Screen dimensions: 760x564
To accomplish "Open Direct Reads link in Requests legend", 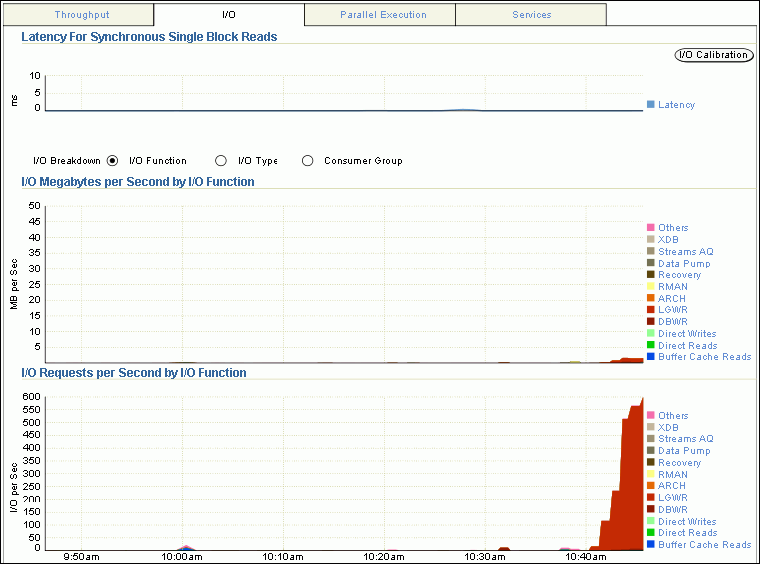I will pos(687,533).
